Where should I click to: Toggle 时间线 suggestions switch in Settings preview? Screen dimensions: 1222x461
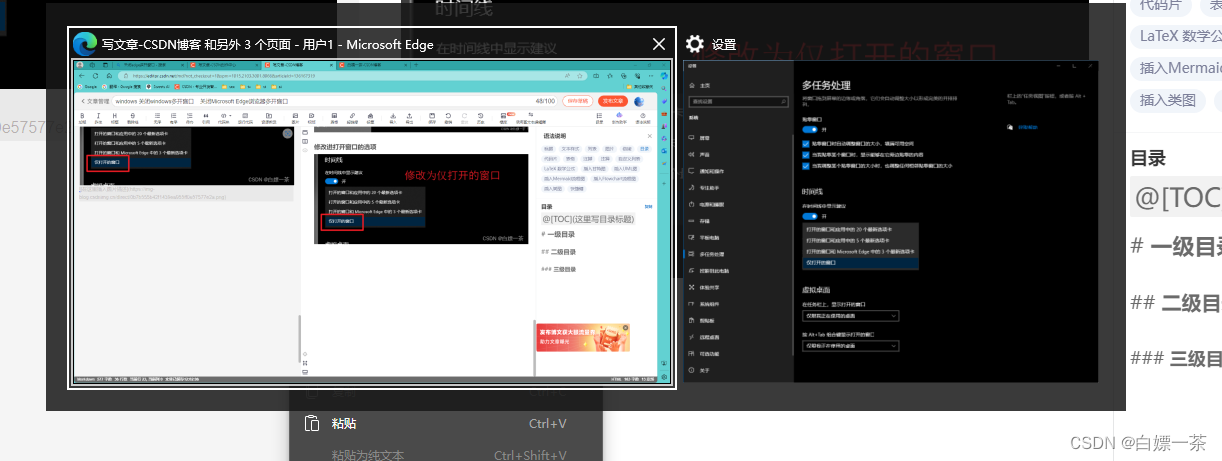(x=811, y=215)
